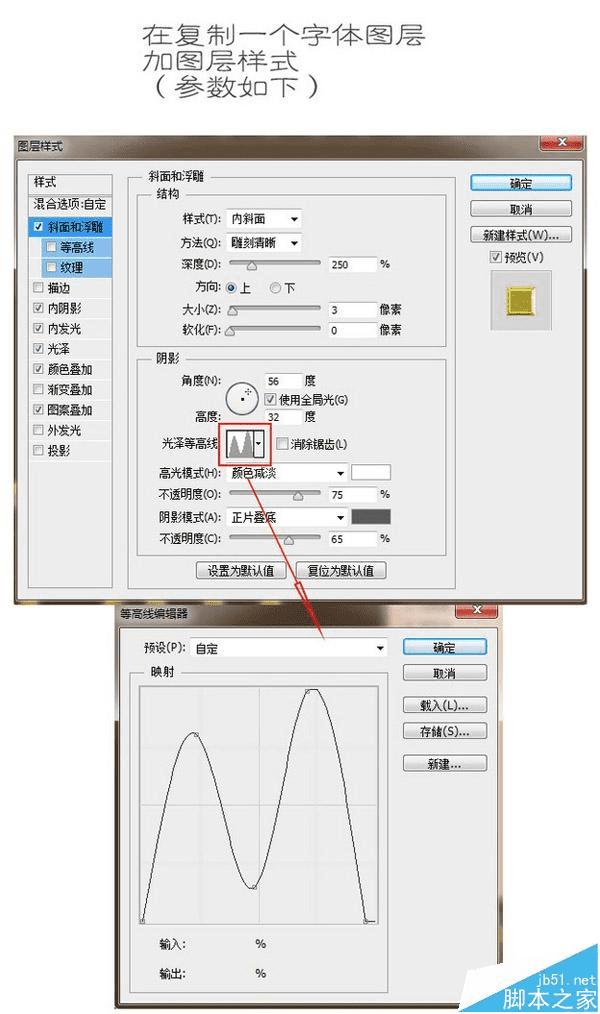600x1014 pixels.
Task: Open the 方法(Q) 雕刻清晰 dropdown
Action: 264,243
